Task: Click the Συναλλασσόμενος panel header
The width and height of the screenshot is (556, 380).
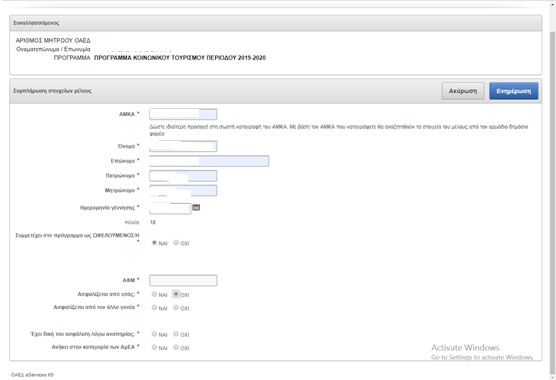Action: [x=276, y=23]
